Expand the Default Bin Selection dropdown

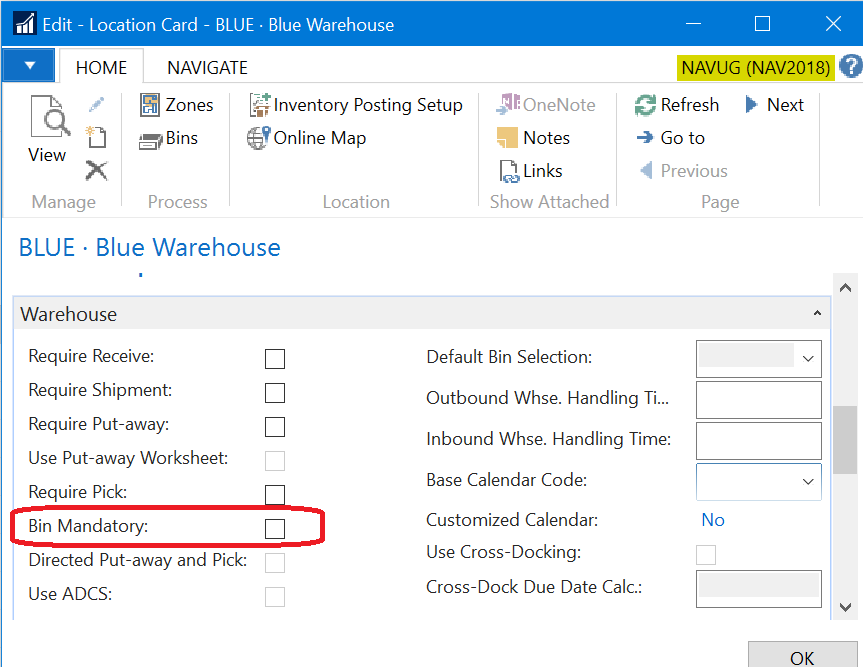pyautogui.click(x=808, y=358)
